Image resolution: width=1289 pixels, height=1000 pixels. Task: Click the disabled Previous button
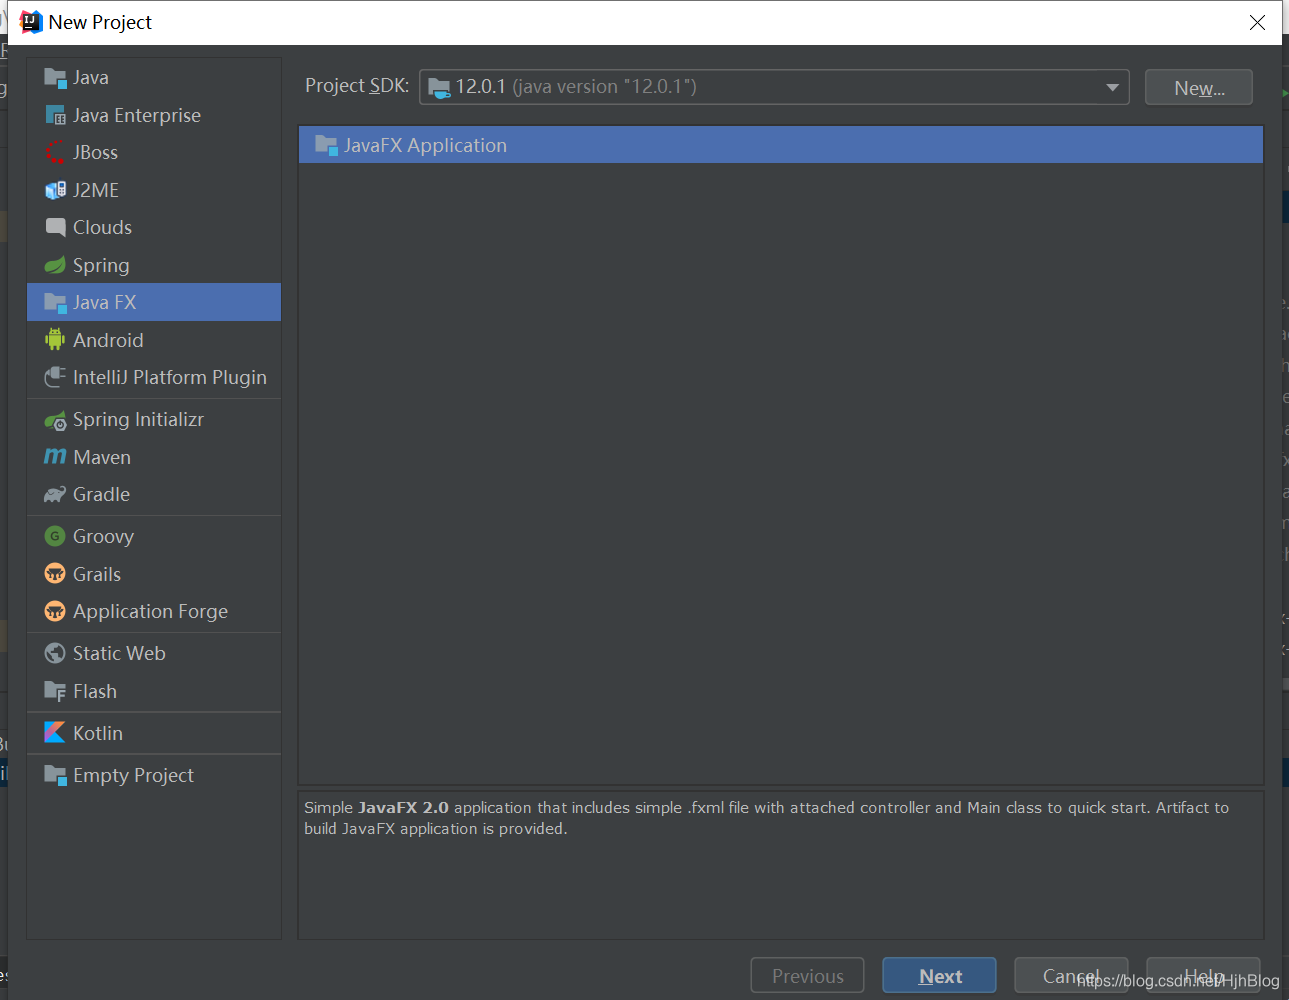(x=807, y=976)
